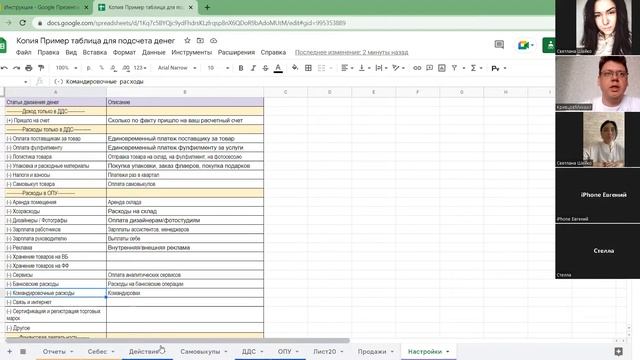Select cell 'Аренда склада'

[185, 202]
